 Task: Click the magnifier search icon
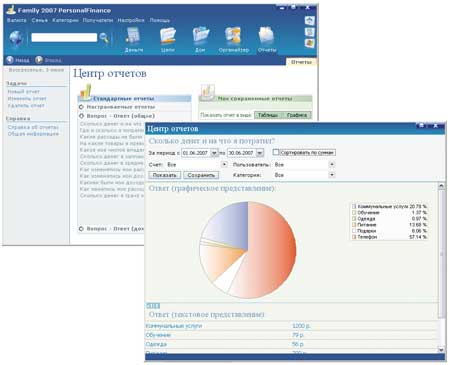[x=104, y=38]
